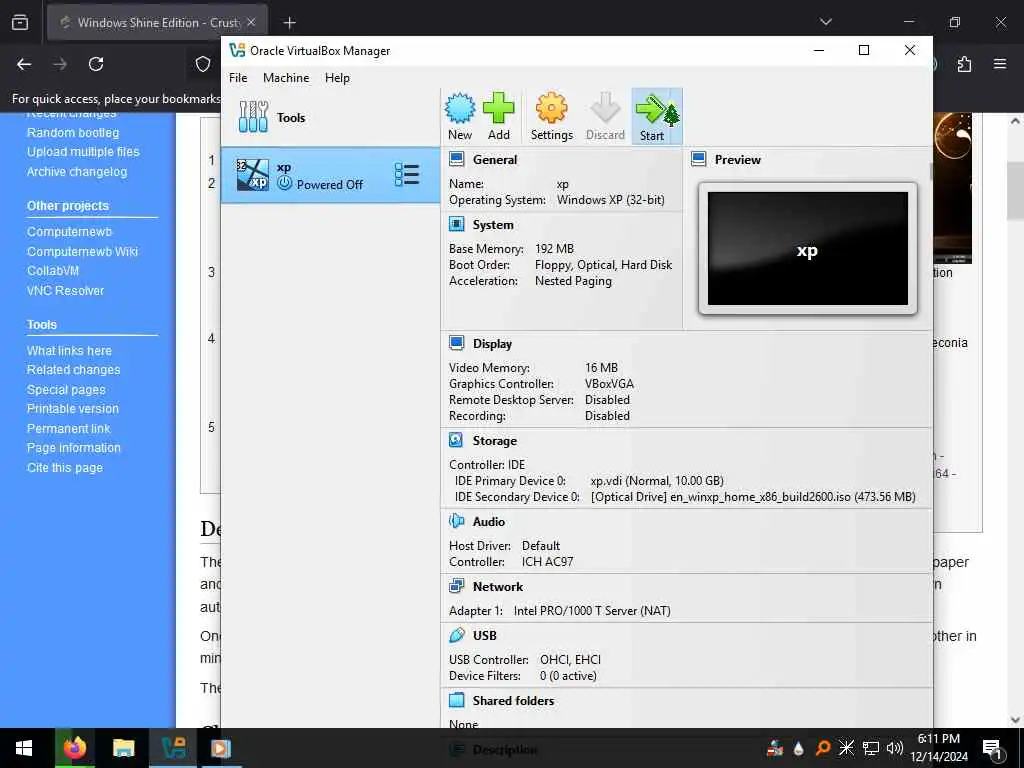
Task: Click Permanent link in sidebar
Action: 69,428
